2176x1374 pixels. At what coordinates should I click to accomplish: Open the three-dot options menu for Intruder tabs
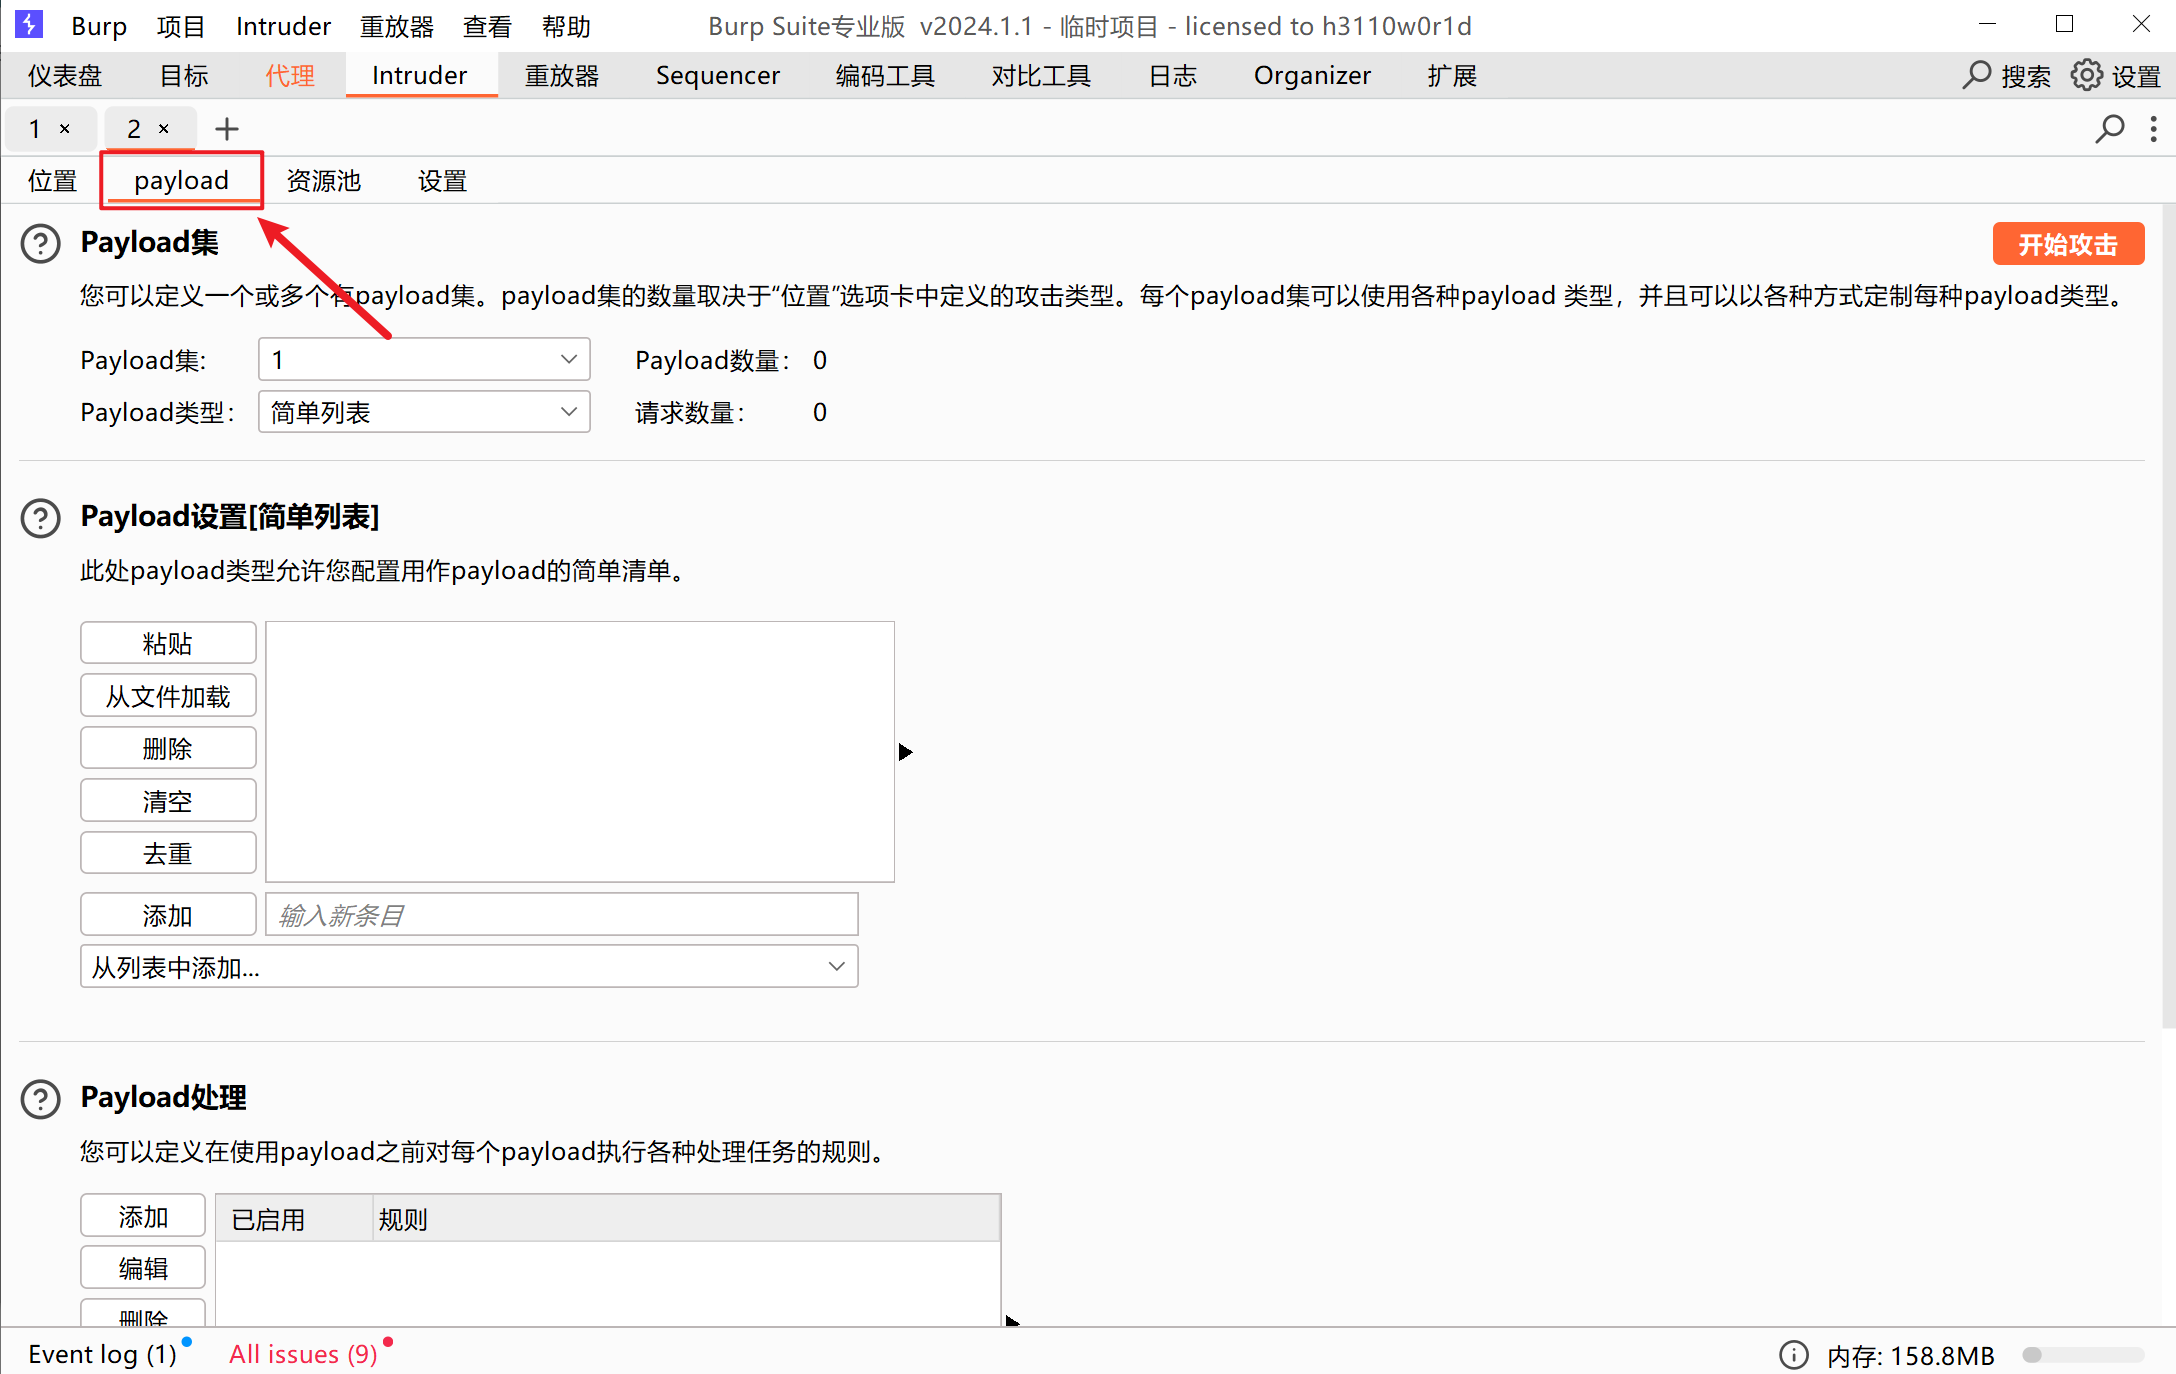(2154, 128)
